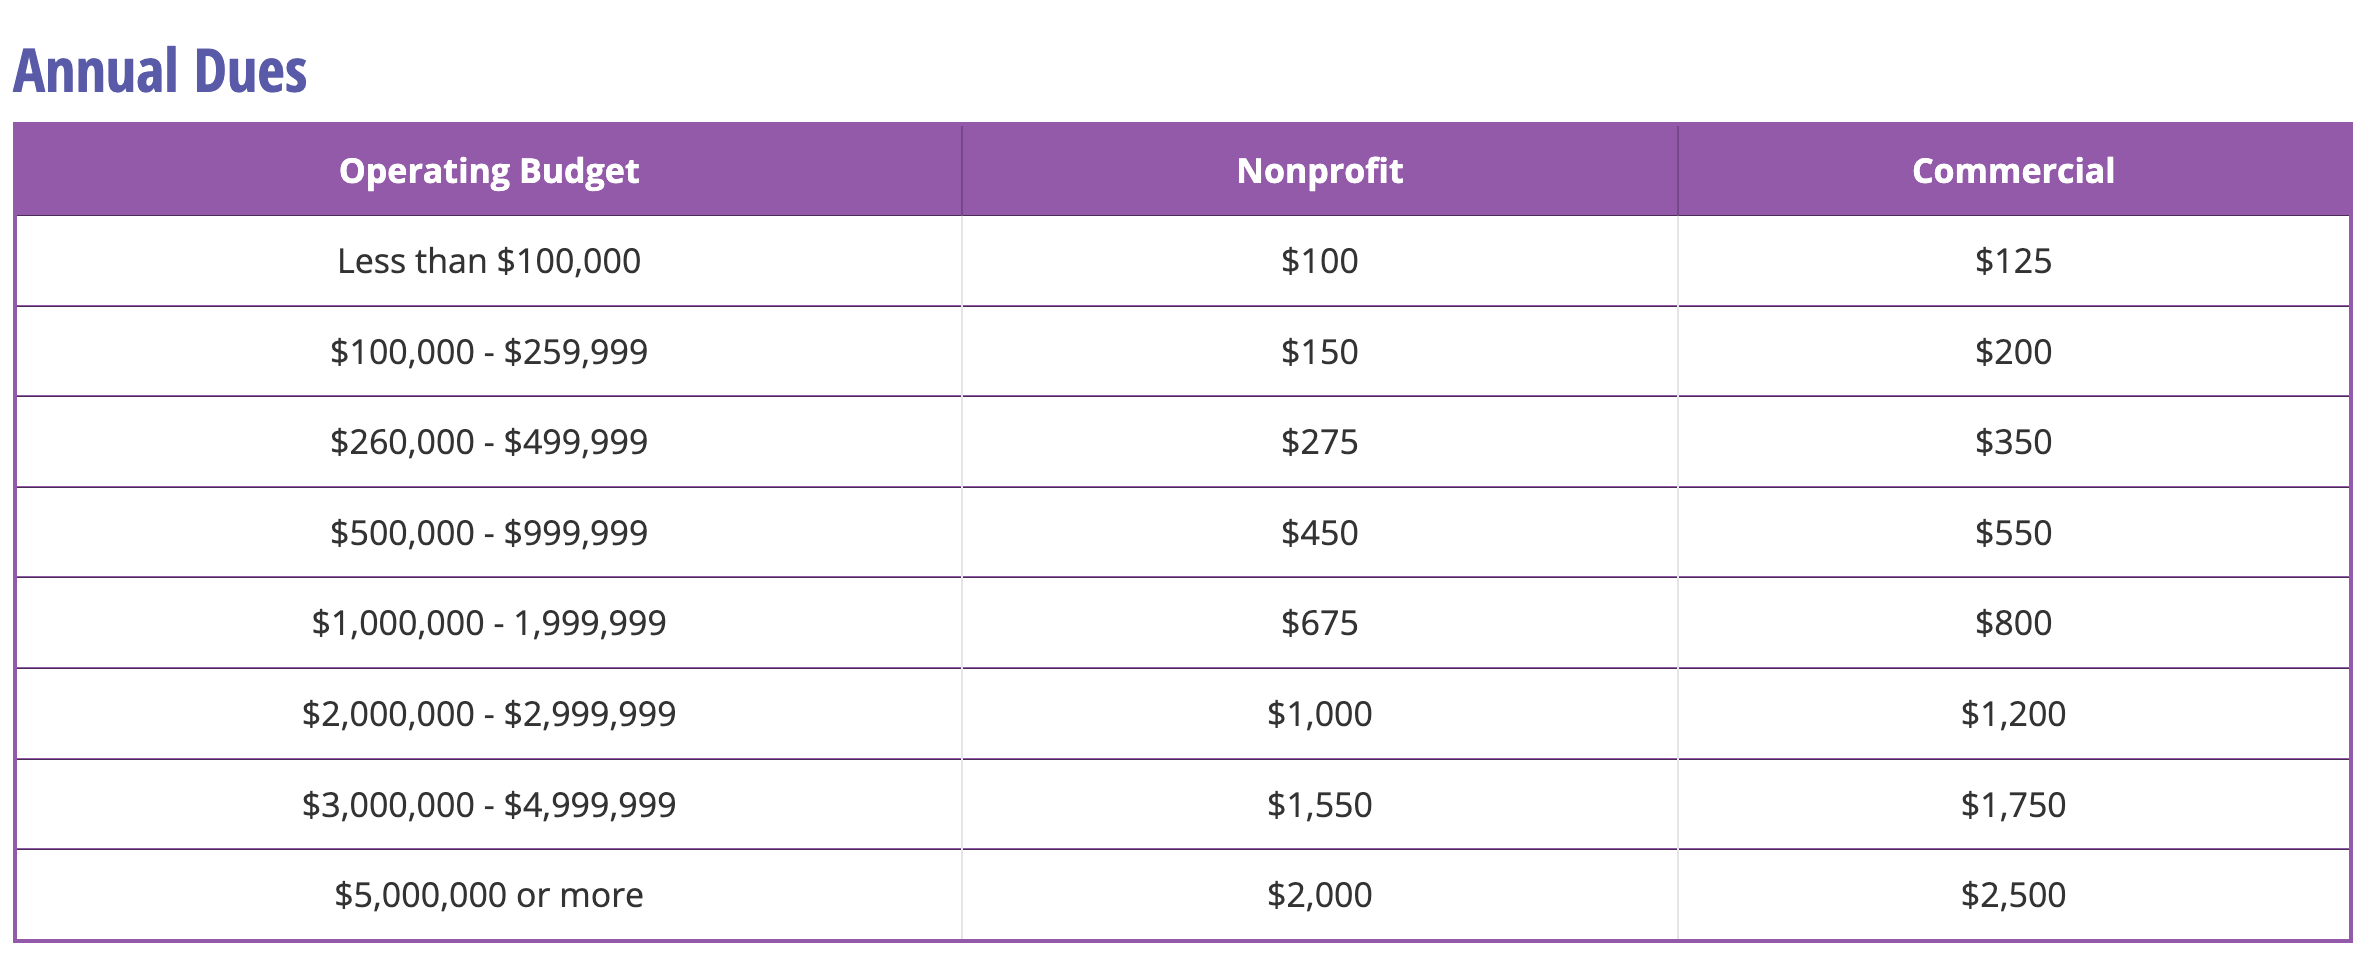This screenshot has width=2364, height=970.
Task: Click the $2,000,000 - $2,999,999 budget row
Action: pos(488,714)
